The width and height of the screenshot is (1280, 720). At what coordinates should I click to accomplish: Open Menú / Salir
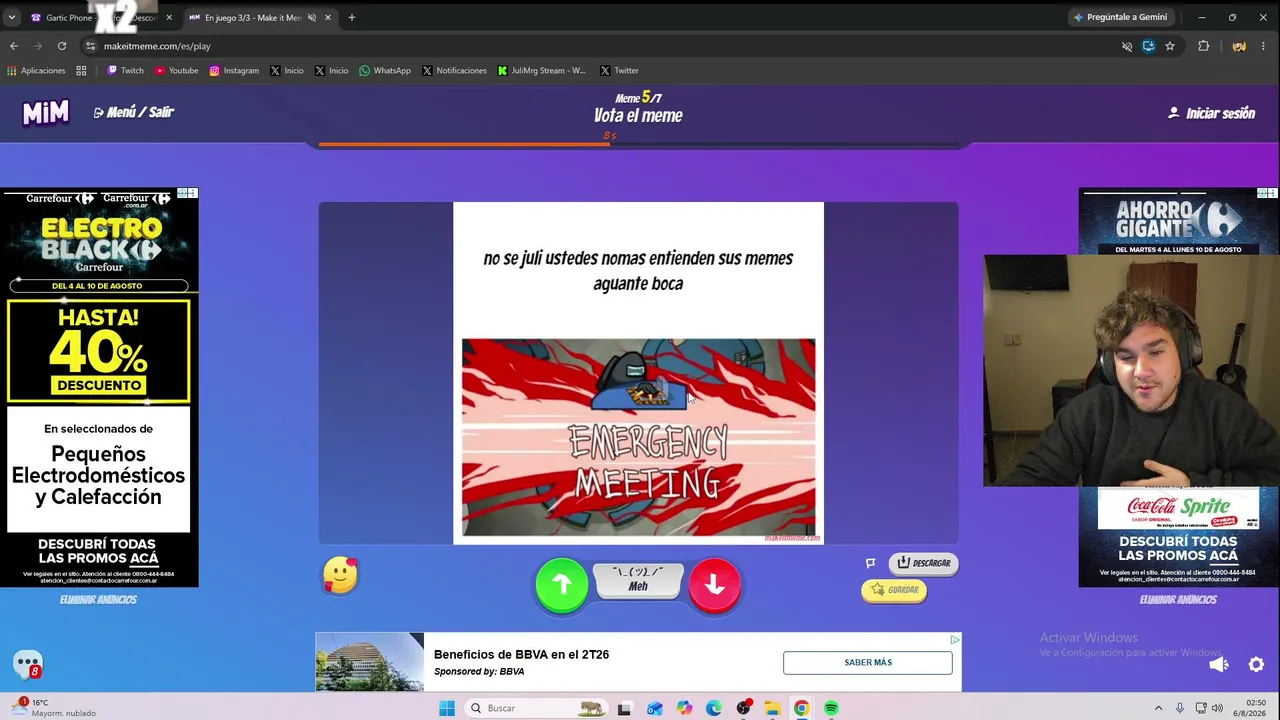[133, 112]
